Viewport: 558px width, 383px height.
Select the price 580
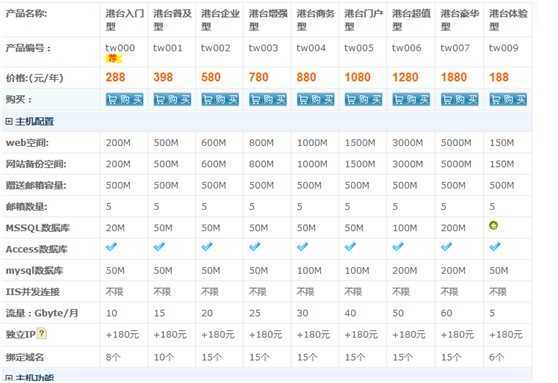click(211, 77)
